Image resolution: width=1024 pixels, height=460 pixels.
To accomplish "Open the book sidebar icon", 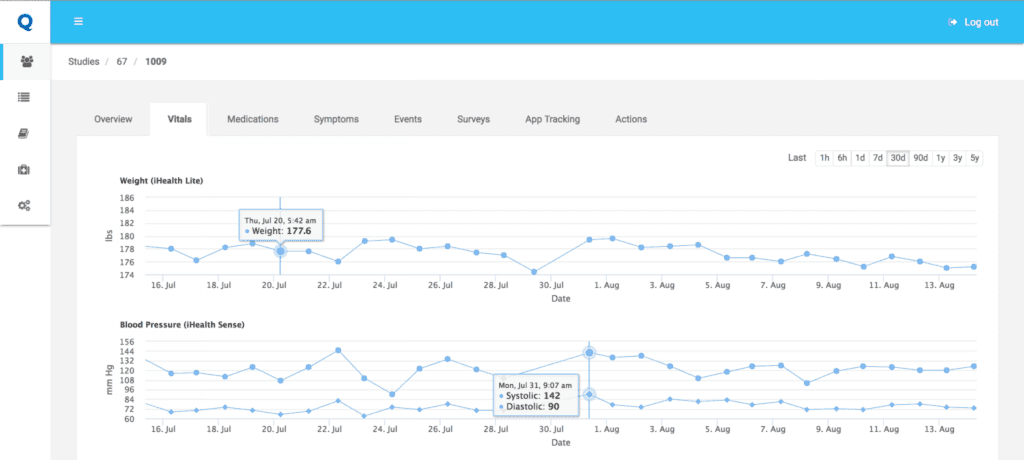I will (25, 133).
